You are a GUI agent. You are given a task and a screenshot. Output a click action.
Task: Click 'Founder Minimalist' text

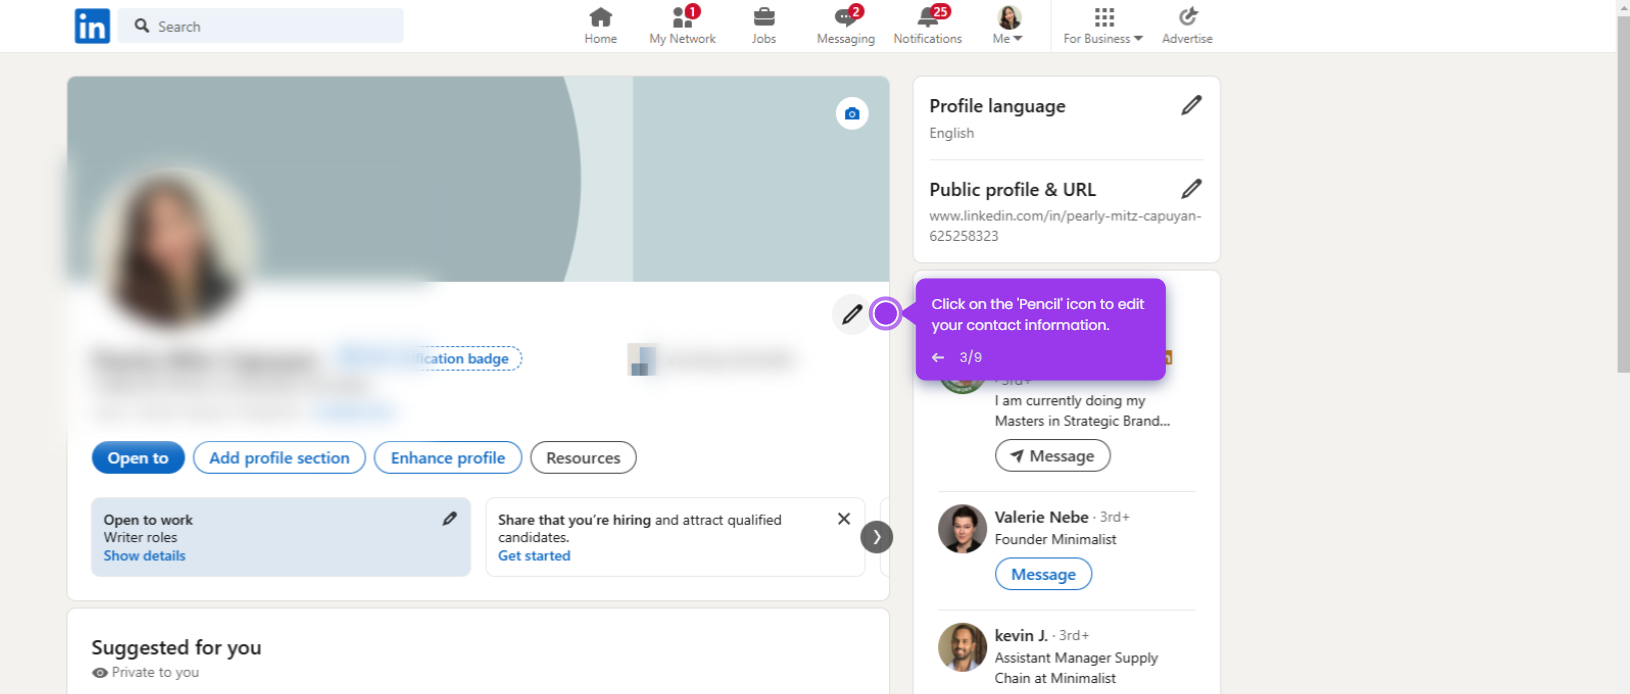1055,539
